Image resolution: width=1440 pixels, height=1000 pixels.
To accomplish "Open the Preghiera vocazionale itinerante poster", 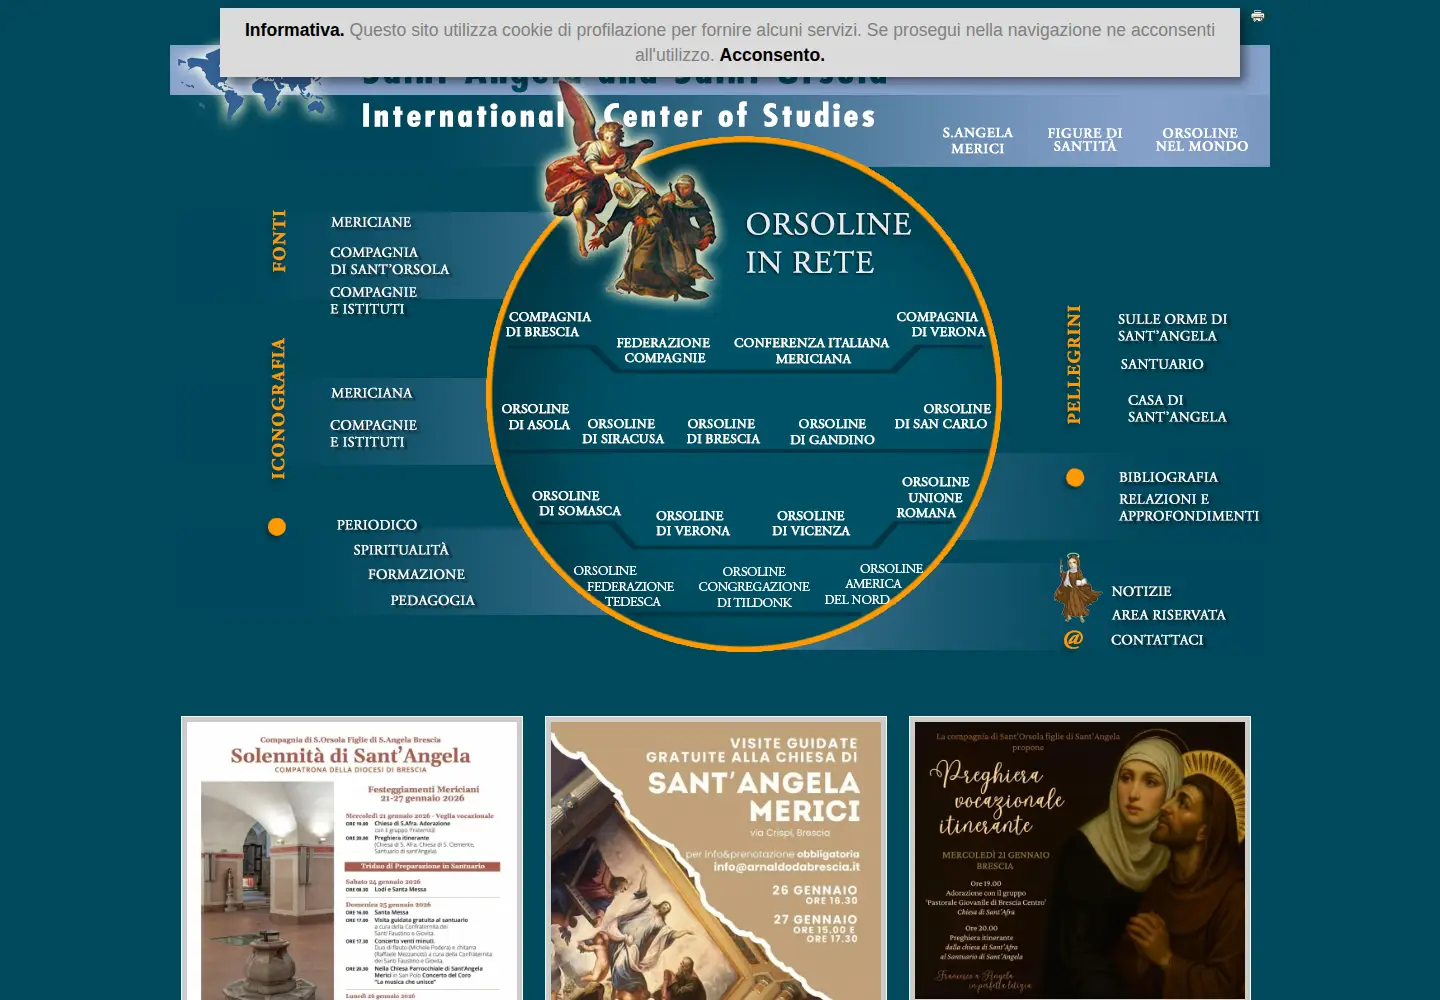I will point(1080,860).
